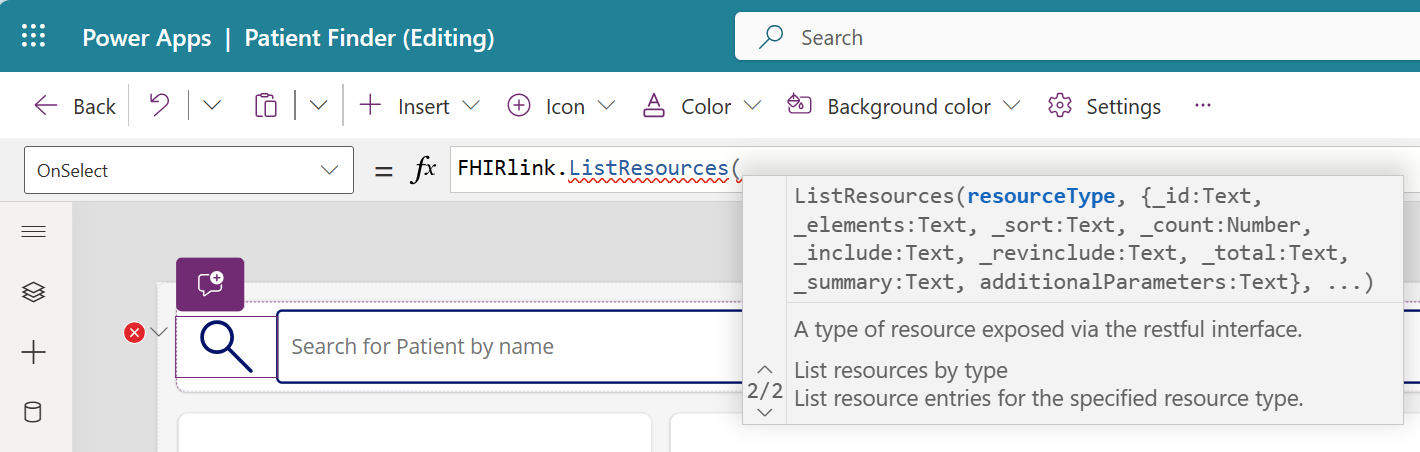
Task: Show next overload with down chevron
Action: point(766,412)
